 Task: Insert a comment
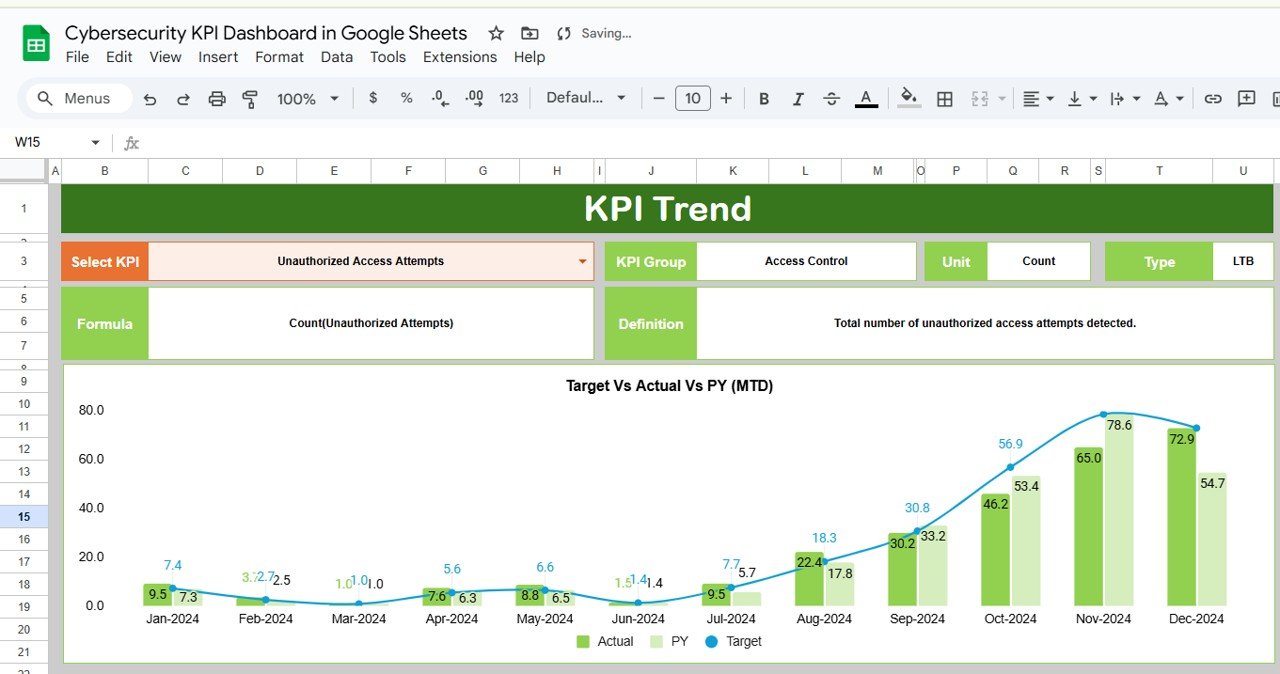1246,98
